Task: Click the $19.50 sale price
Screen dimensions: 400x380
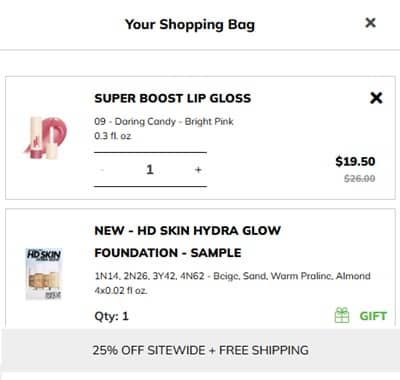Action: (355, 161)
